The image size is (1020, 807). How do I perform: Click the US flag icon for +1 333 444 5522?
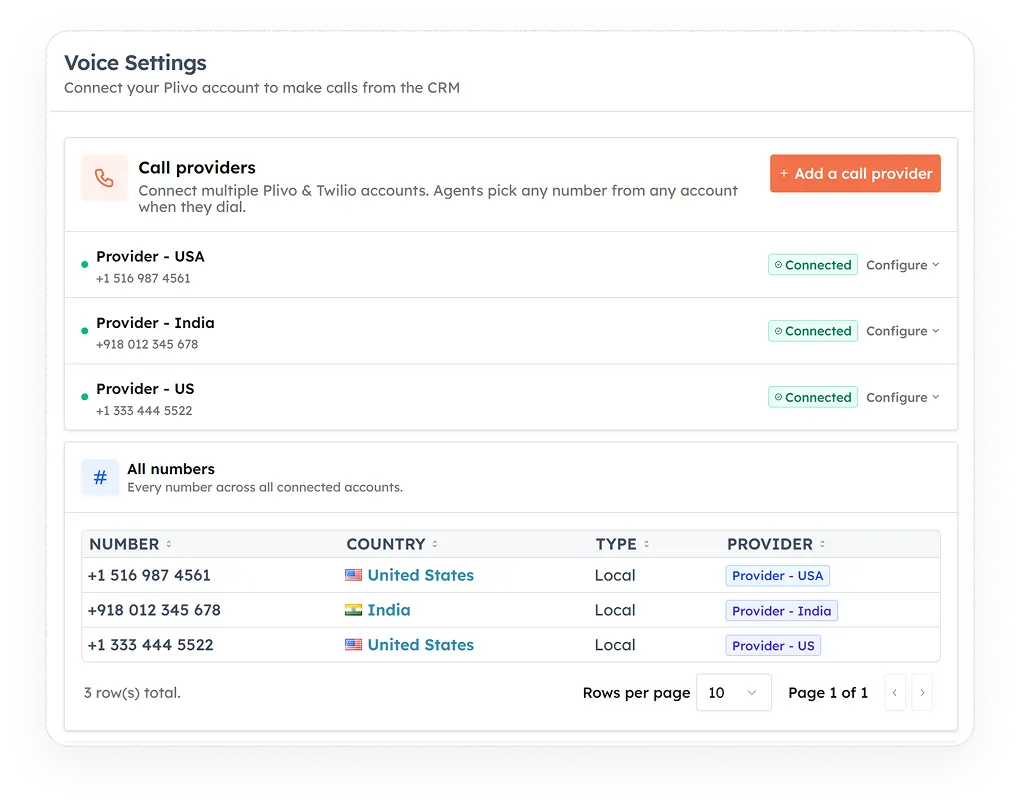click(x=353, y=644)
